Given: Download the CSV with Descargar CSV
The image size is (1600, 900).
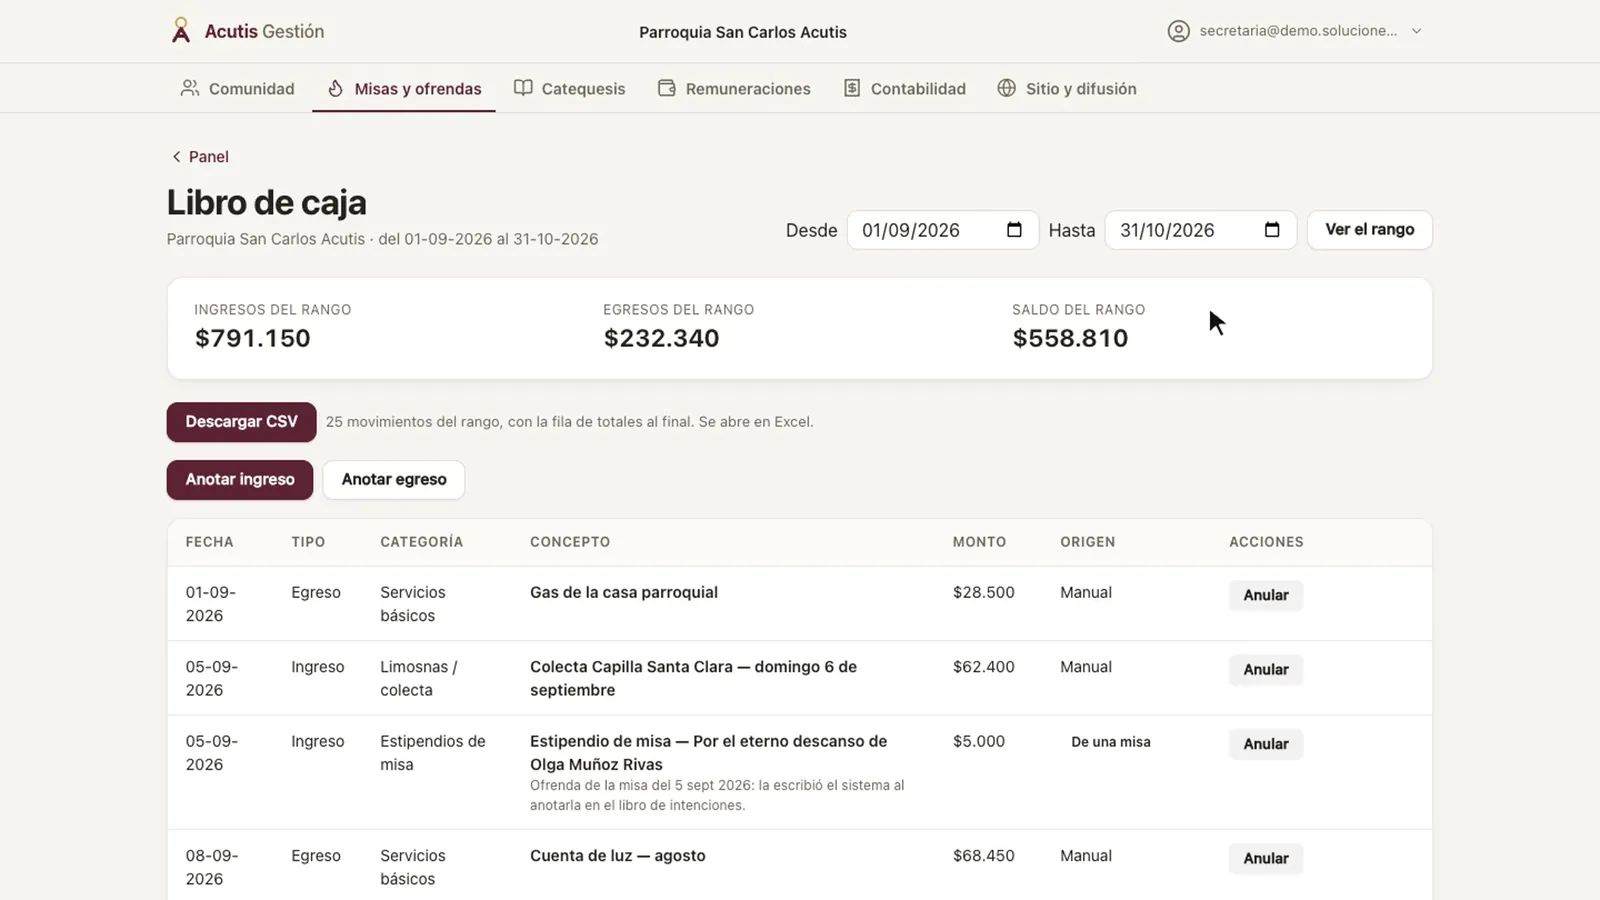Looking at the screenshot, I should pyautogui.click(x=241, y=422).
